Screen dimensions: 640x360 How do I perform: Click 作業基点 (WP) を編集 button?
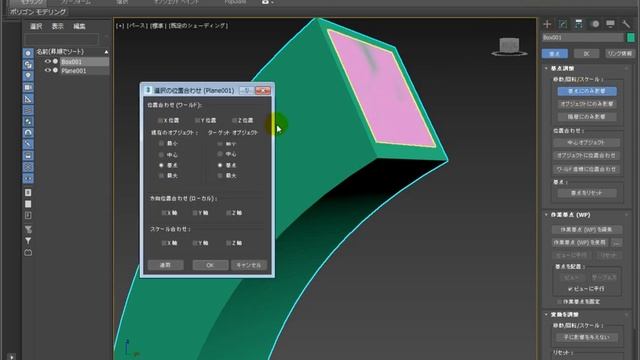(587, 230)
